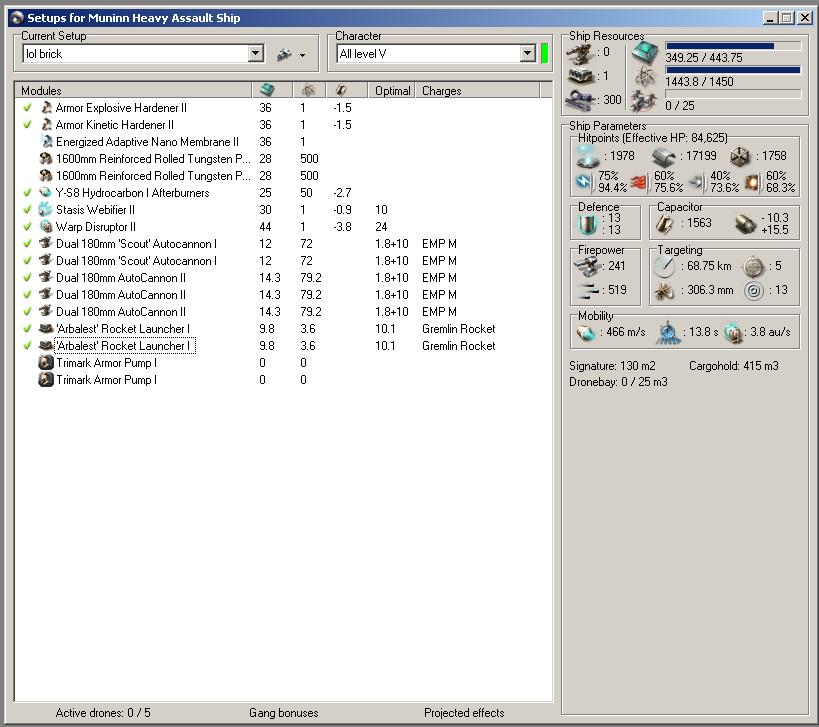Open the Gang bonuses tab
This screenshot has height=727, width=819.
(283, 713)
